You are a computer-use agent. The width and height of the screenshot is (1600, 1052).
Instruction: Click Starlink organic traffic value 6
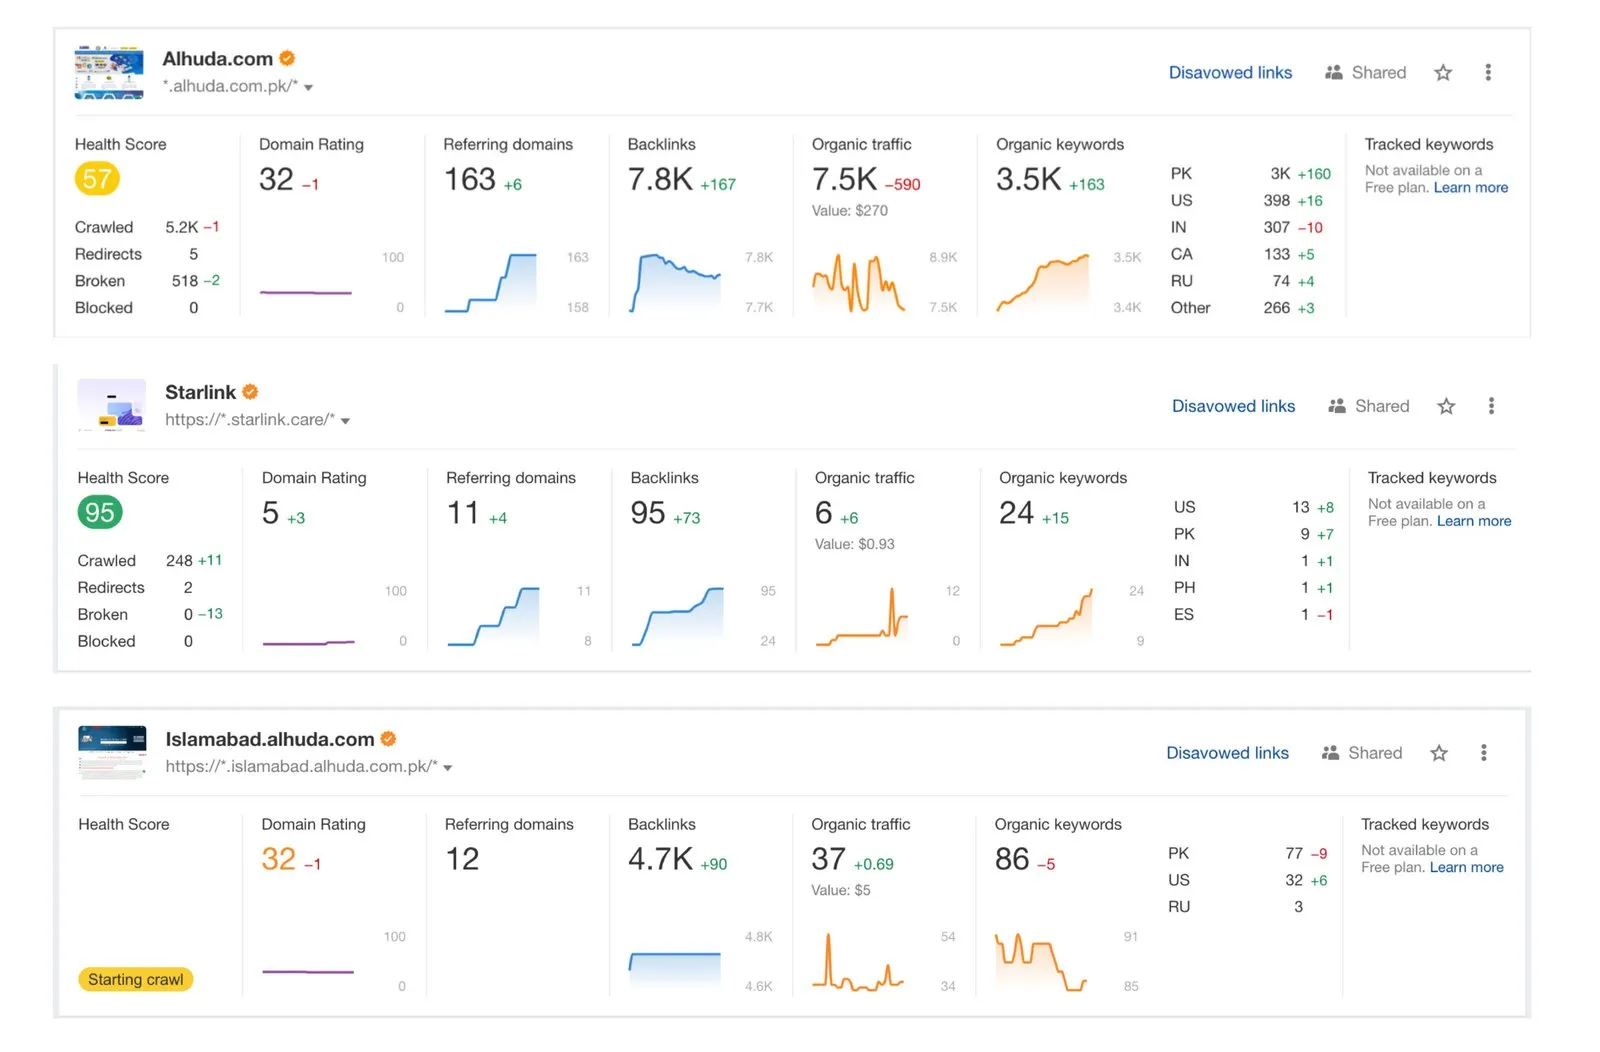click(x=824, y=513)
